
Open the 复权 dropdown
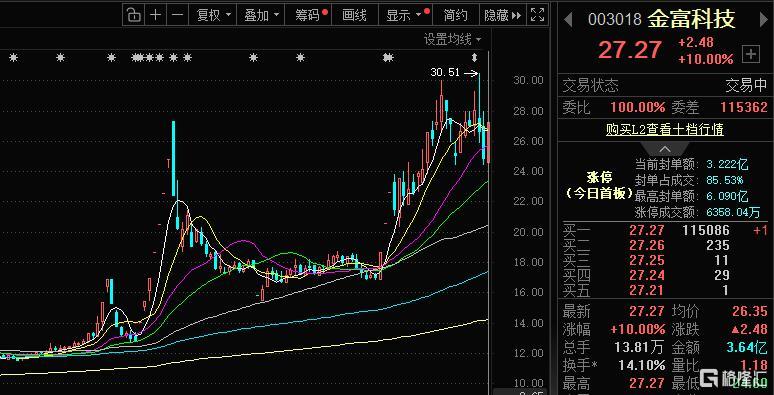213,15
